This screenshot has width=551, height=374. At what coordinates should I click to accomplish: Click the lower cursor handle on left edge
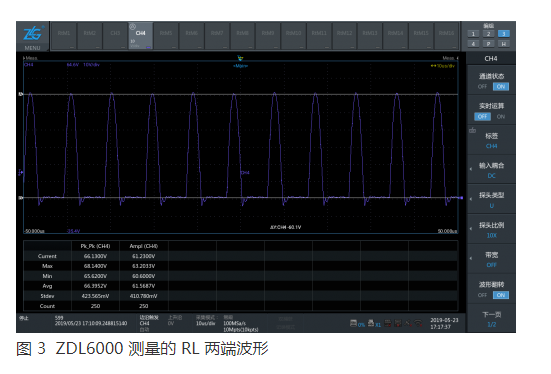click(x=21, y=198)
